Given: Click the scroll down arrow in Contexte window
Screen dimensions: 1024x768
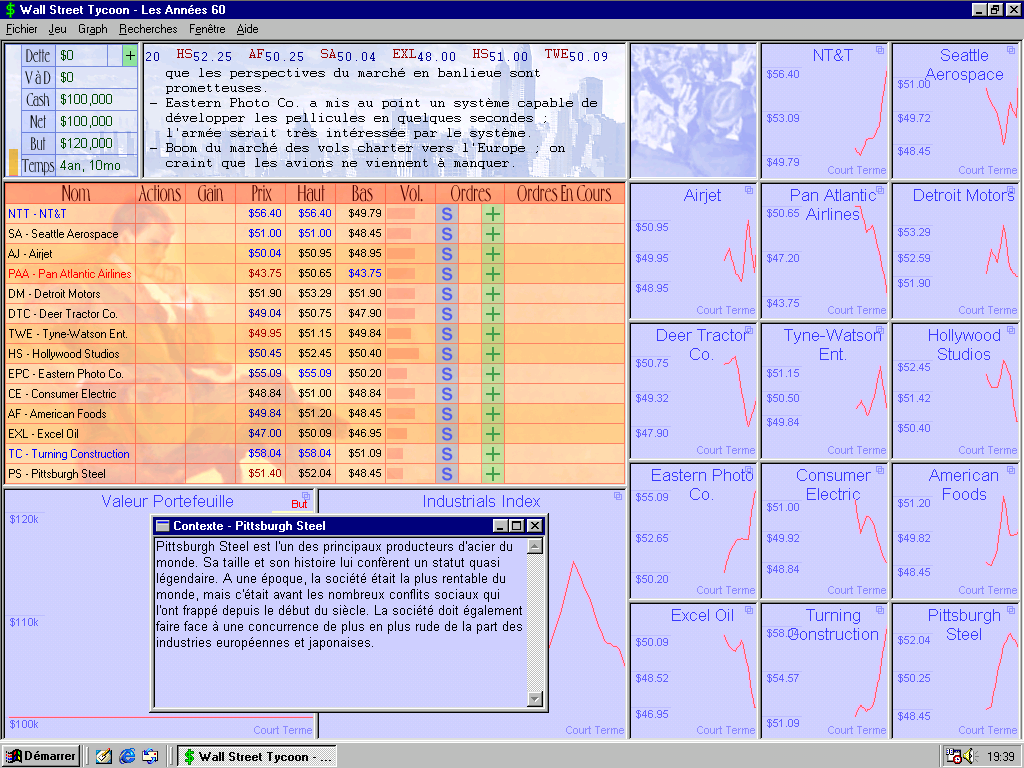Looking at the screenshot, I should coord(535,699).
